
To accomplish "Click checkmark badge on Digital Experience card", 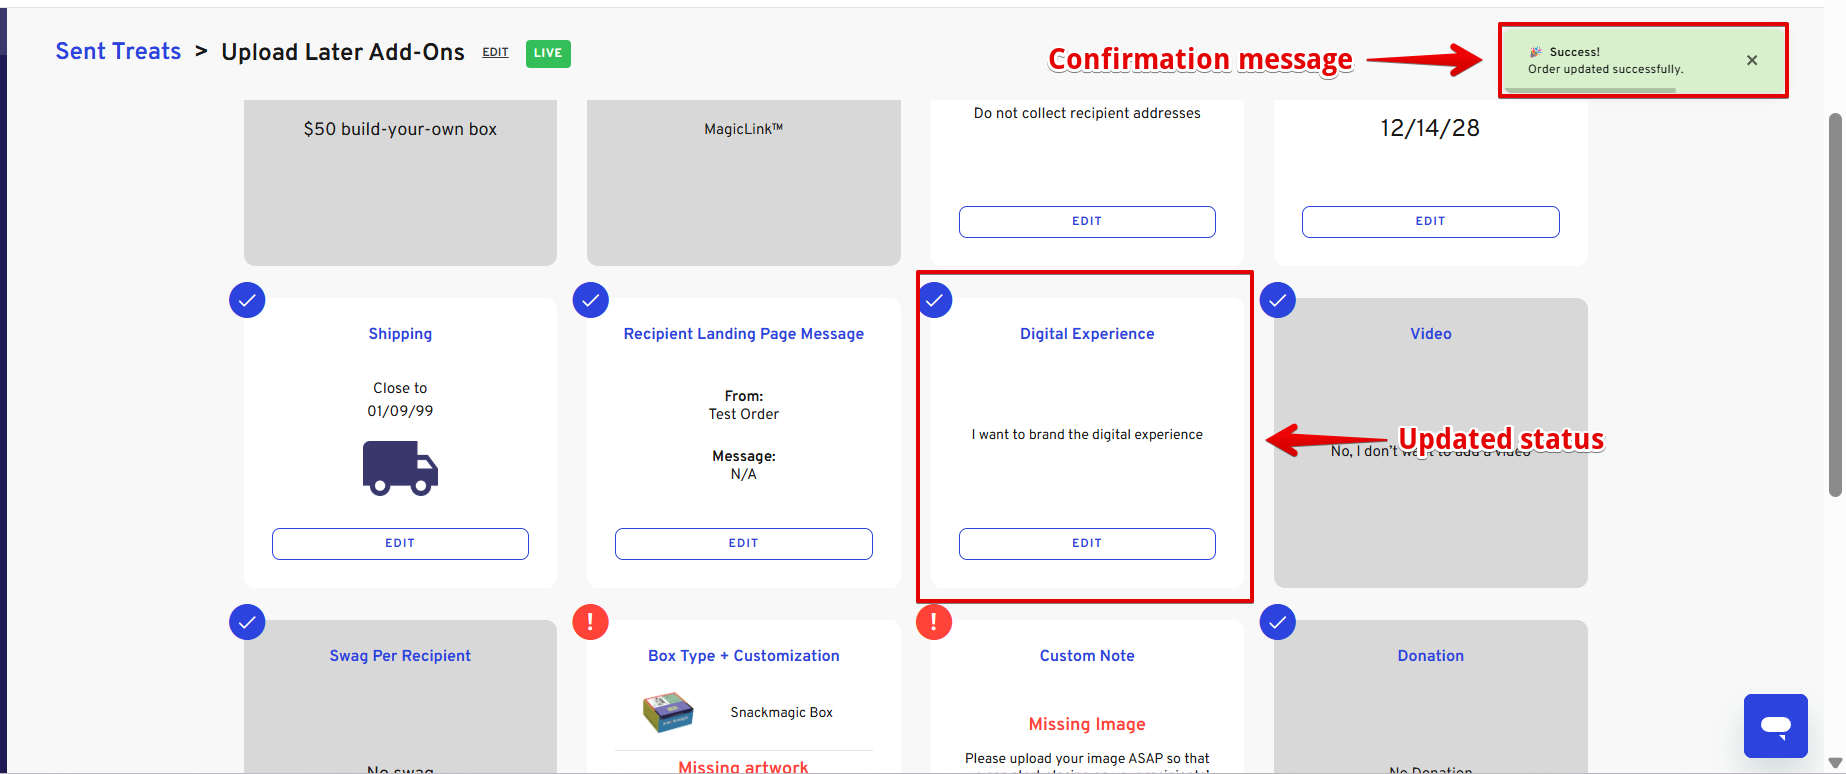I will pyautogui.click(x=935, y=300).
